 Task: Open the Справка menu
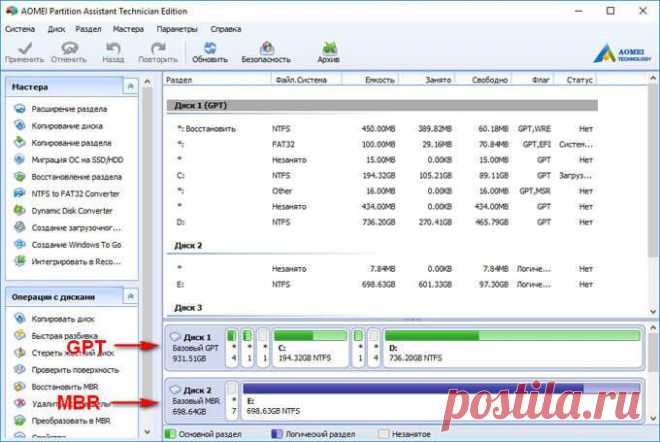tap(226, 29)
